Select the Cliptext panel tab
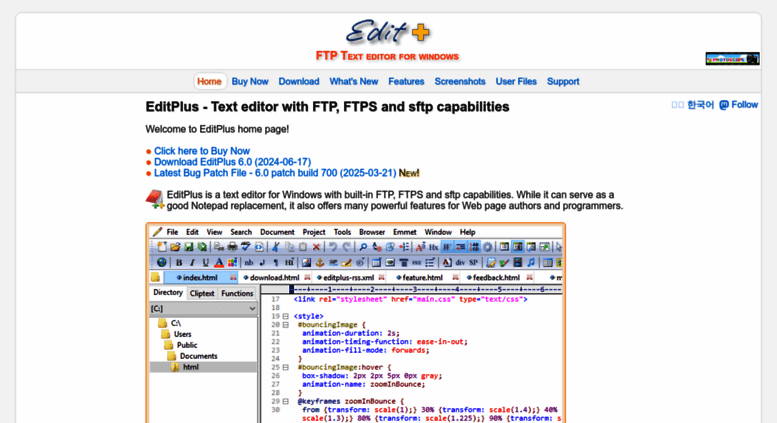 click(202, 293)
